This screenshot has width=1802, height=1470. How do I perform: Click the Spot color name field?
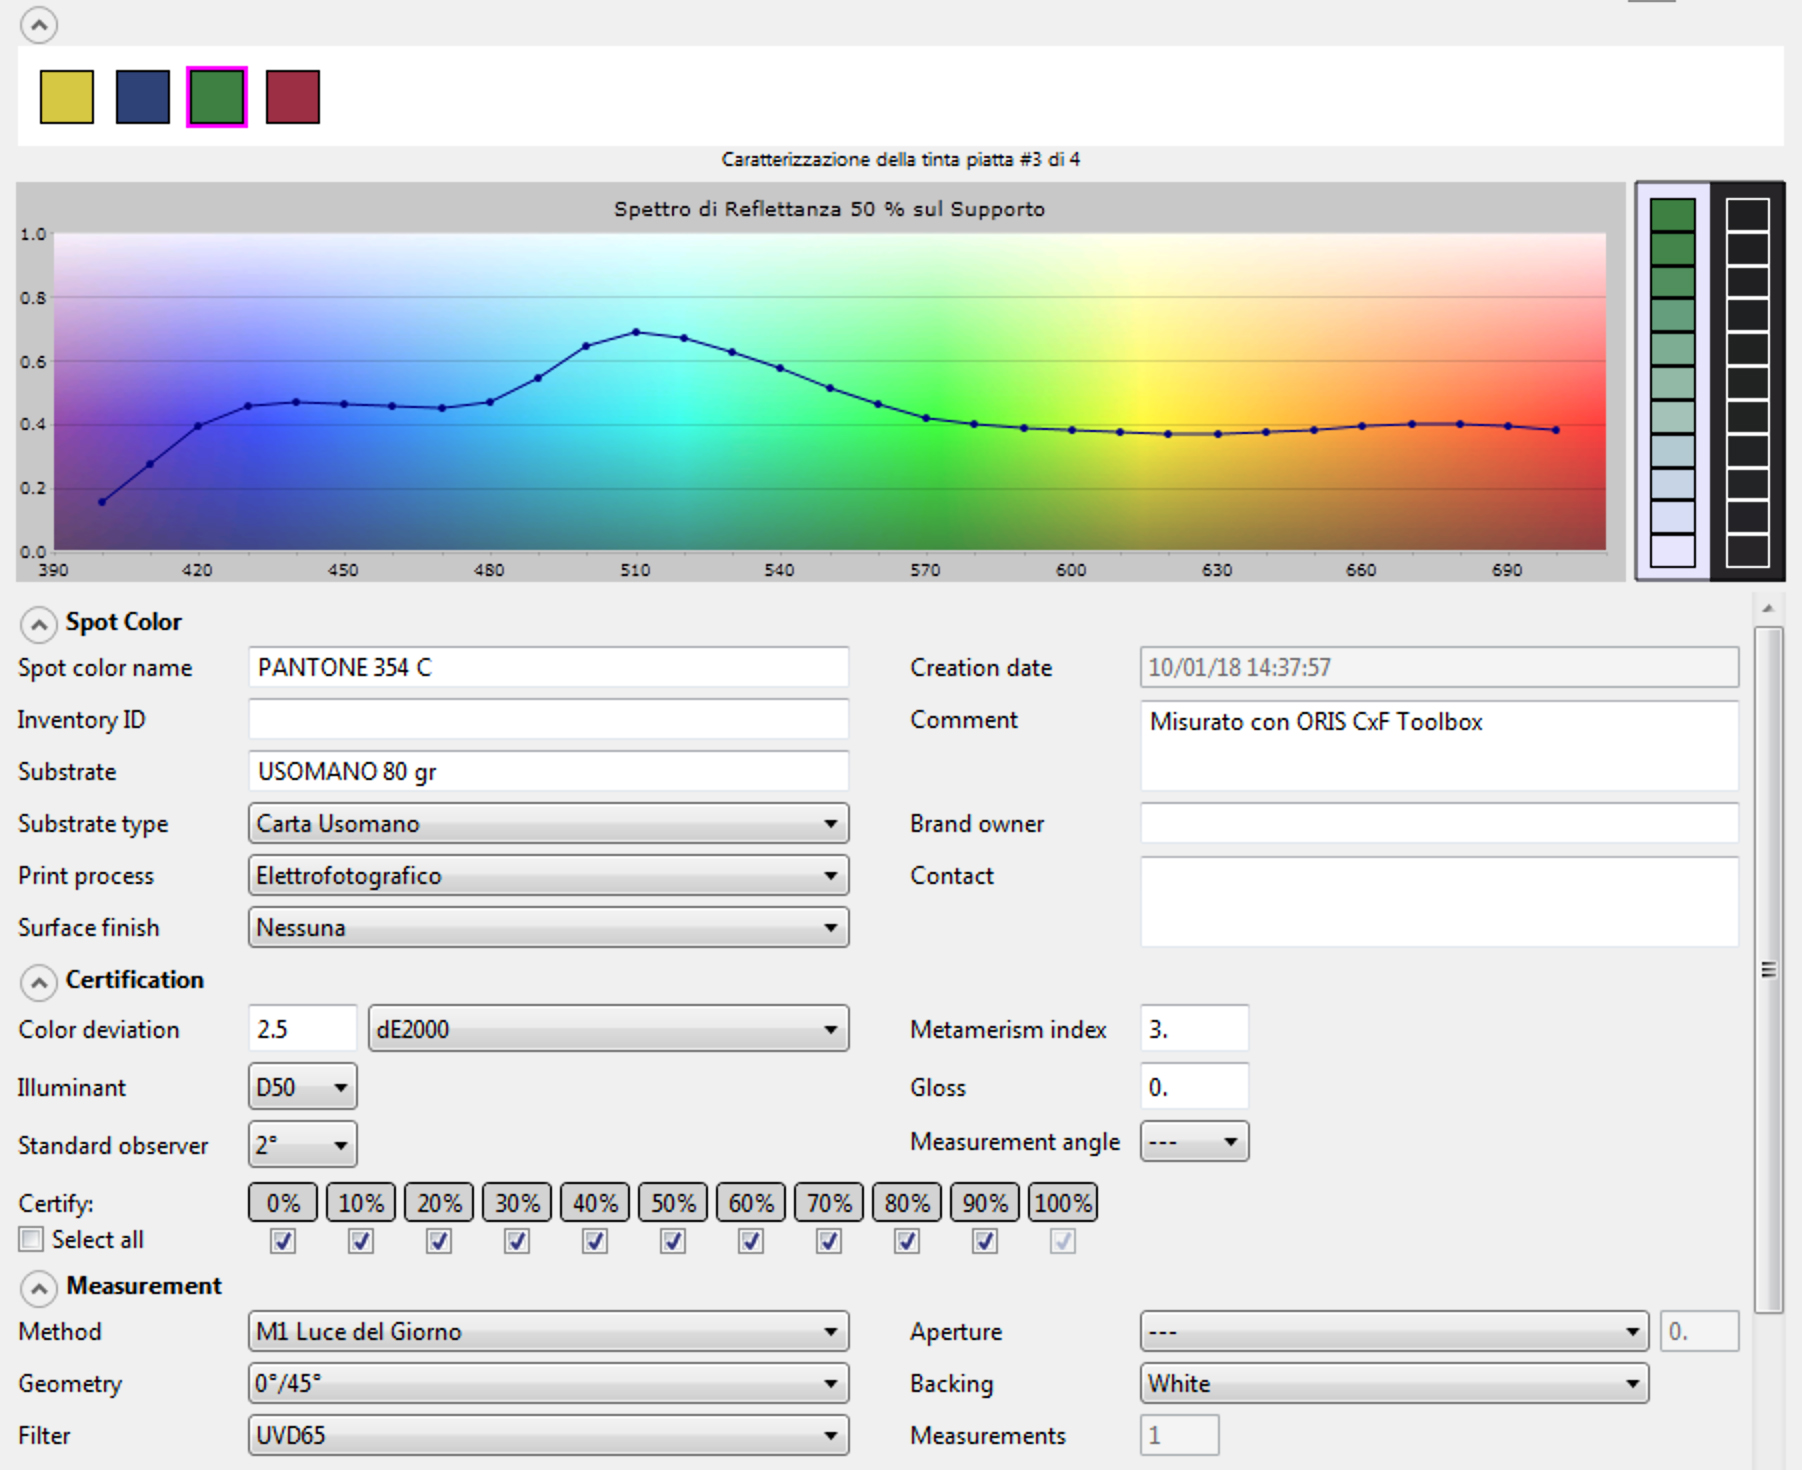point(548,668)
